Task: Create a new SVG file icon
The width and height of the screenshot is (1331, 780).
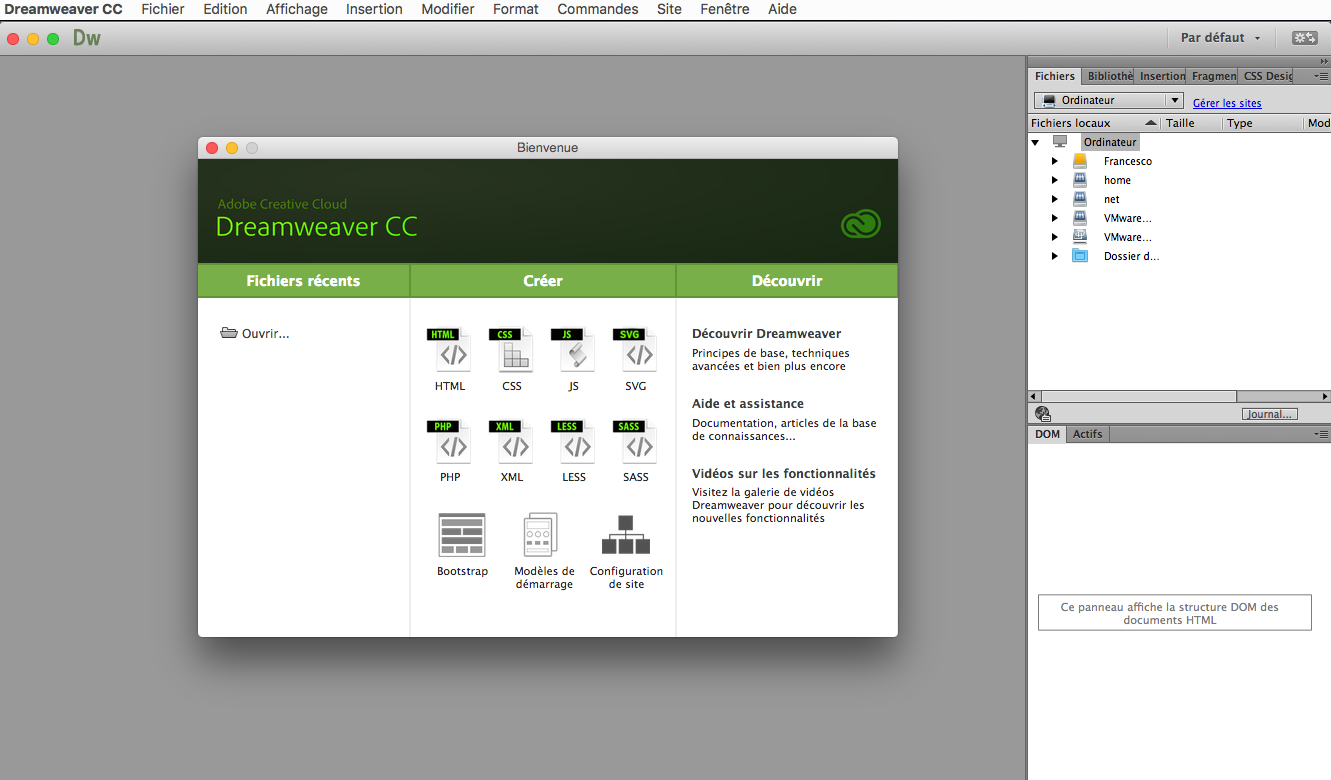Action: [635, 350]
